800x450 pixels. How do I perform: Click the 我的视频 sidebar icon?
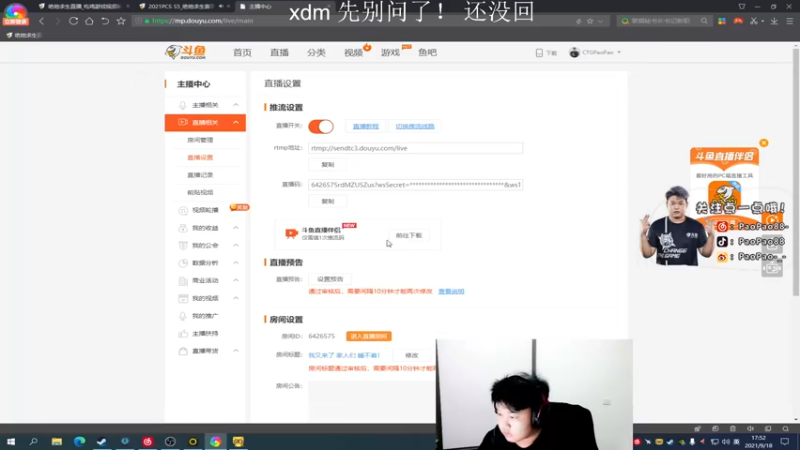183,298
